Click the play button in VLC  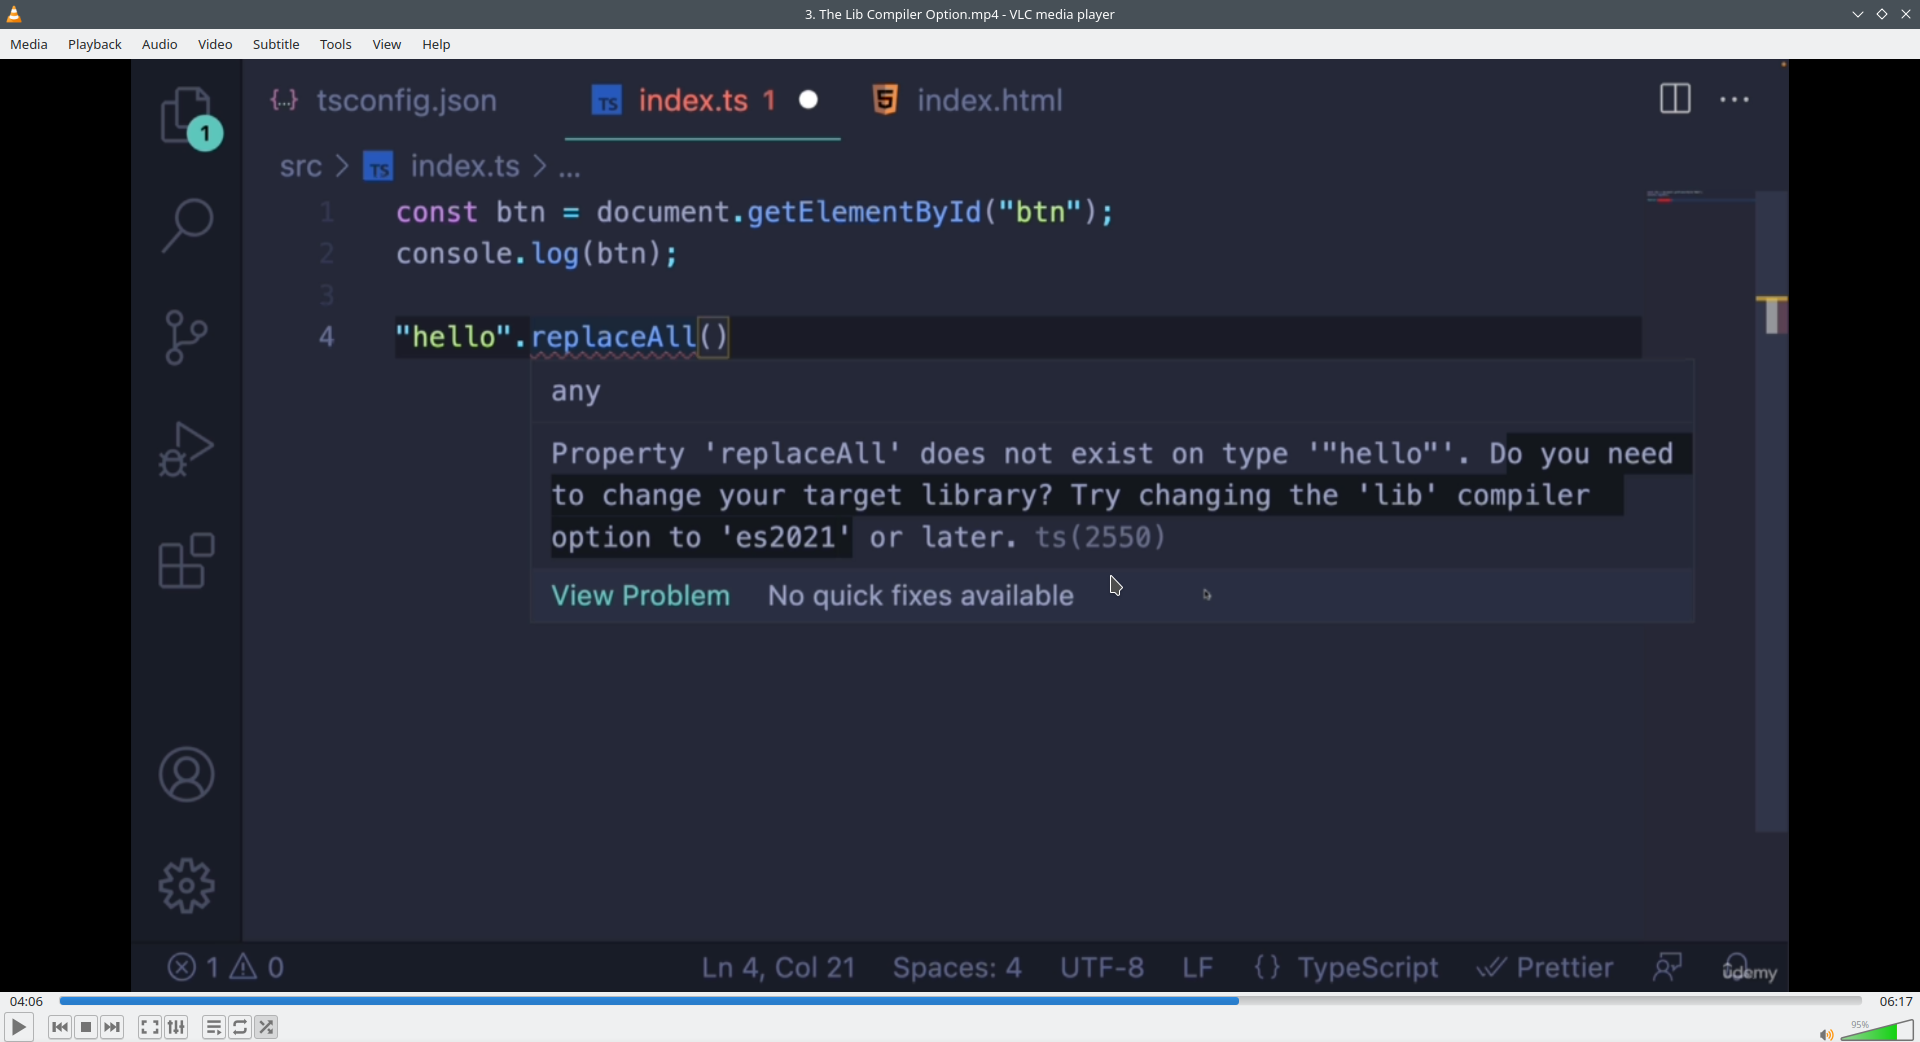click(18, 1027)
